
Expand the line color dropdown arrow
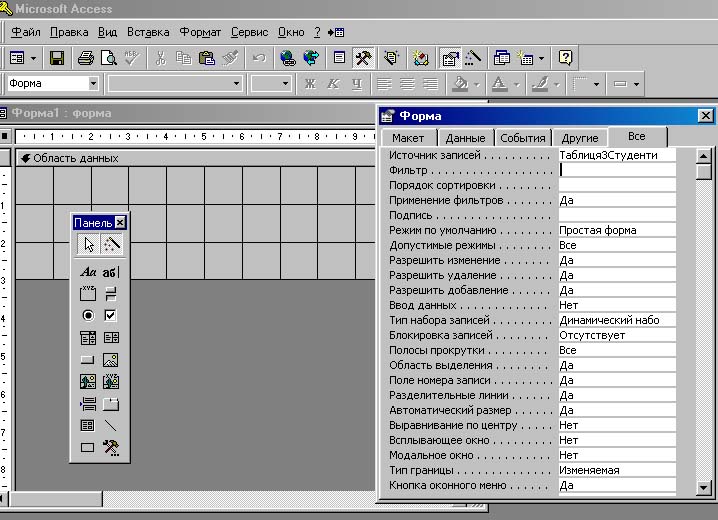pos(557,84)
